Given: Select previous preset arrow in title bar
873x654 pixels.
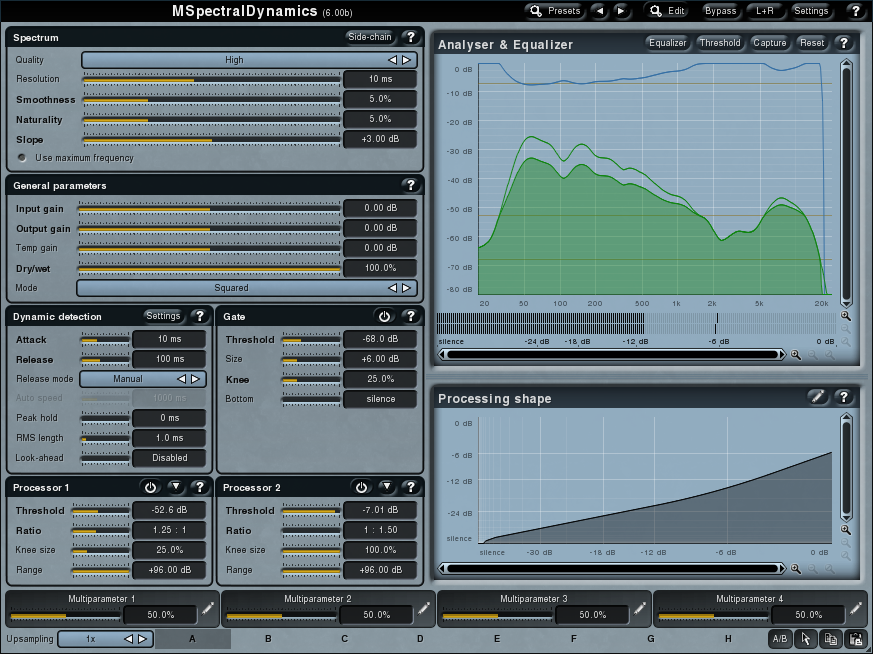Looking at the screenshot, I should click(600, 11).
